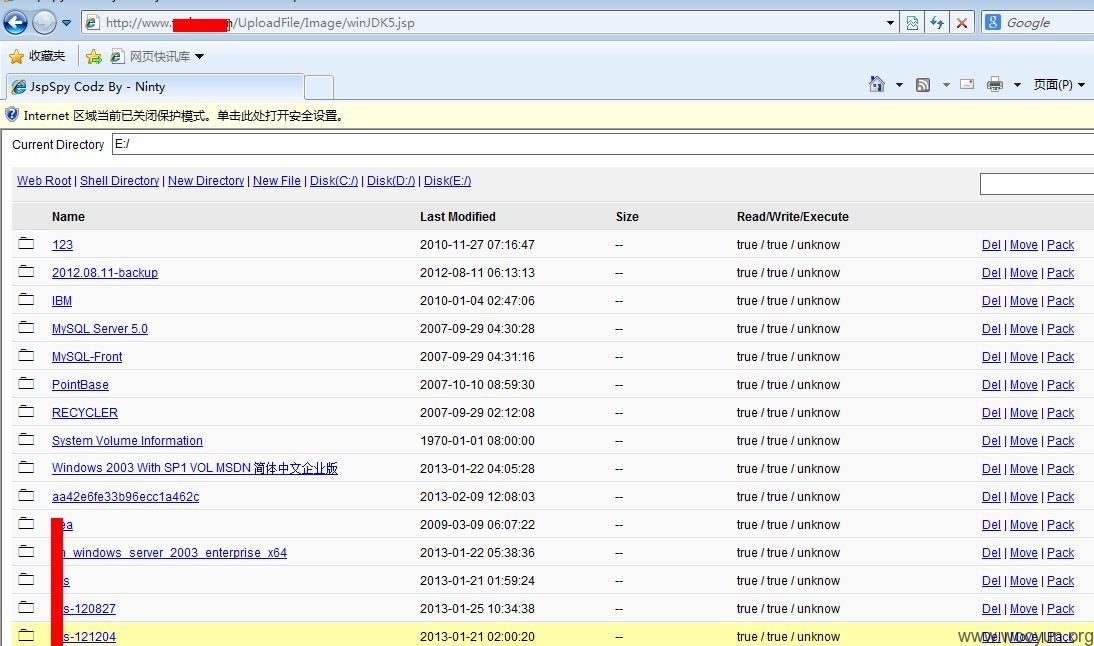Click the compatibility view icon in address bar
The image size is (1094, 646).
pyautogui.click(x=912, y=23)
